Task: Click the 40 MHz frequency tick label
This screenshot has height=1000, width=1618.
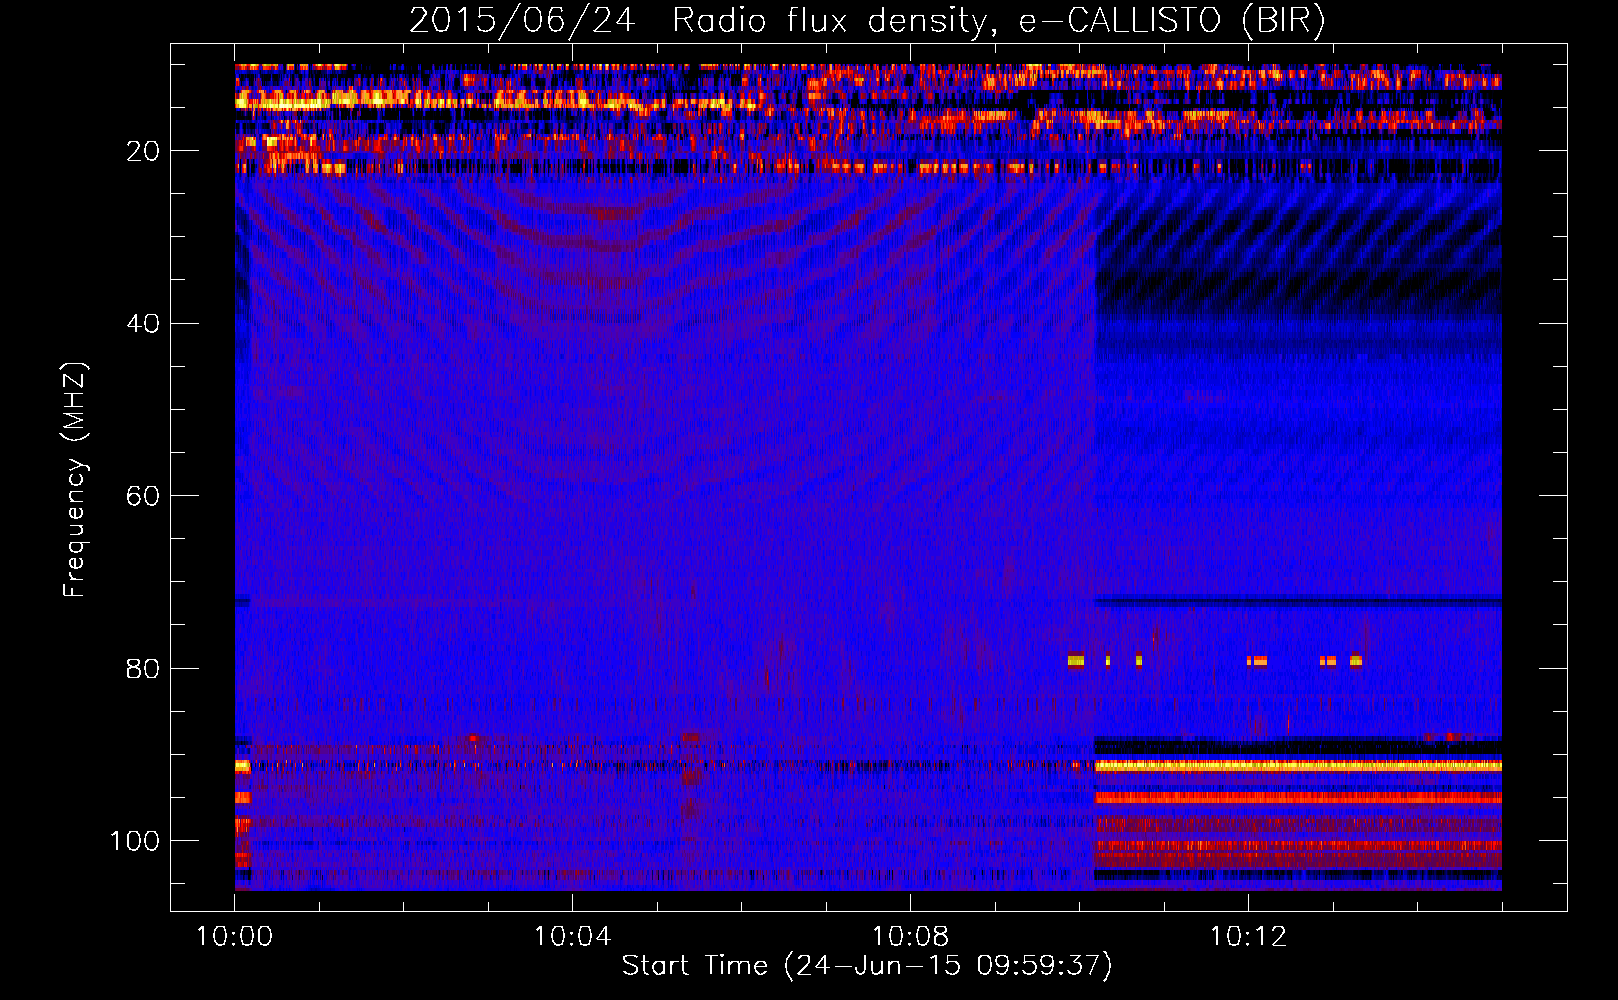Action: tap(143, 324)
